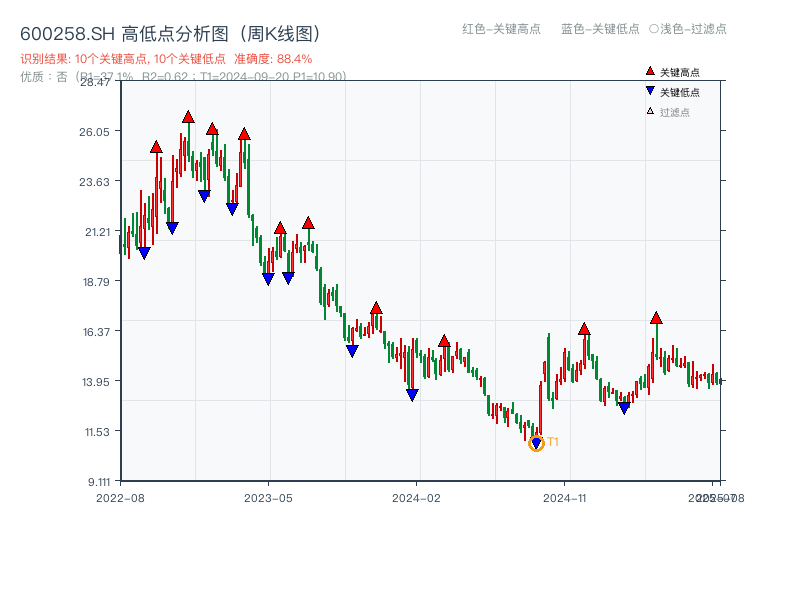Viewport: 800px width, 600px height.
Task: Open the T1 label annotation on the chart
Action: (552, 440)
